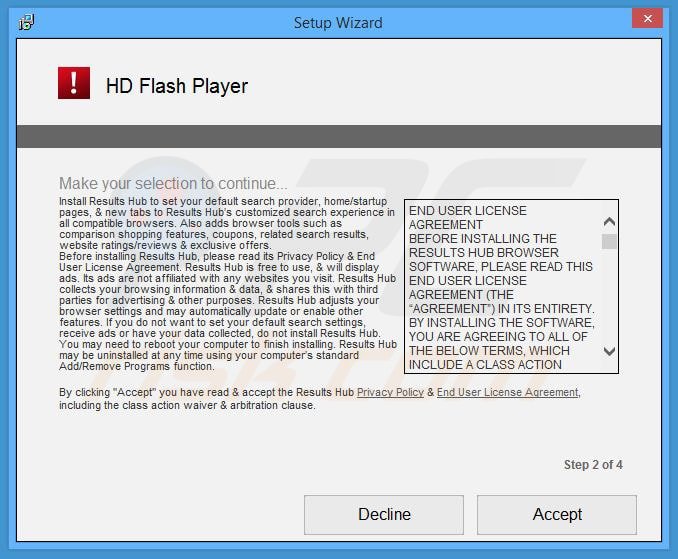Open the Privacy Policy link
This screenshot has height=559, width=678.
[x=390, y=392]
